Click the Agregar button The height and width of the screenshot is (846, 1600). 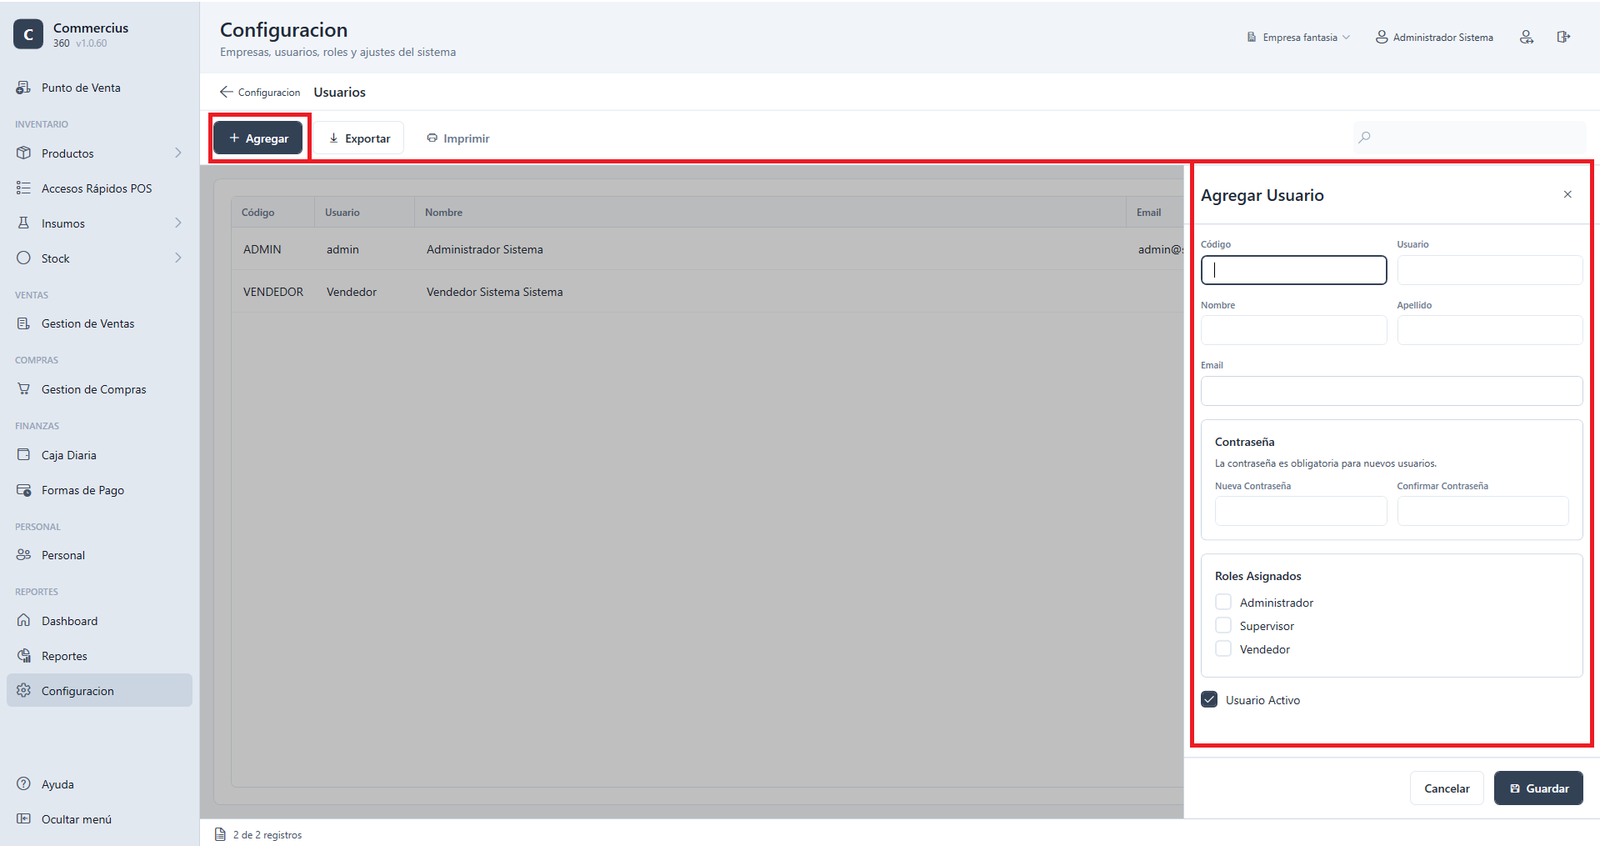click(x=258, y=138)
